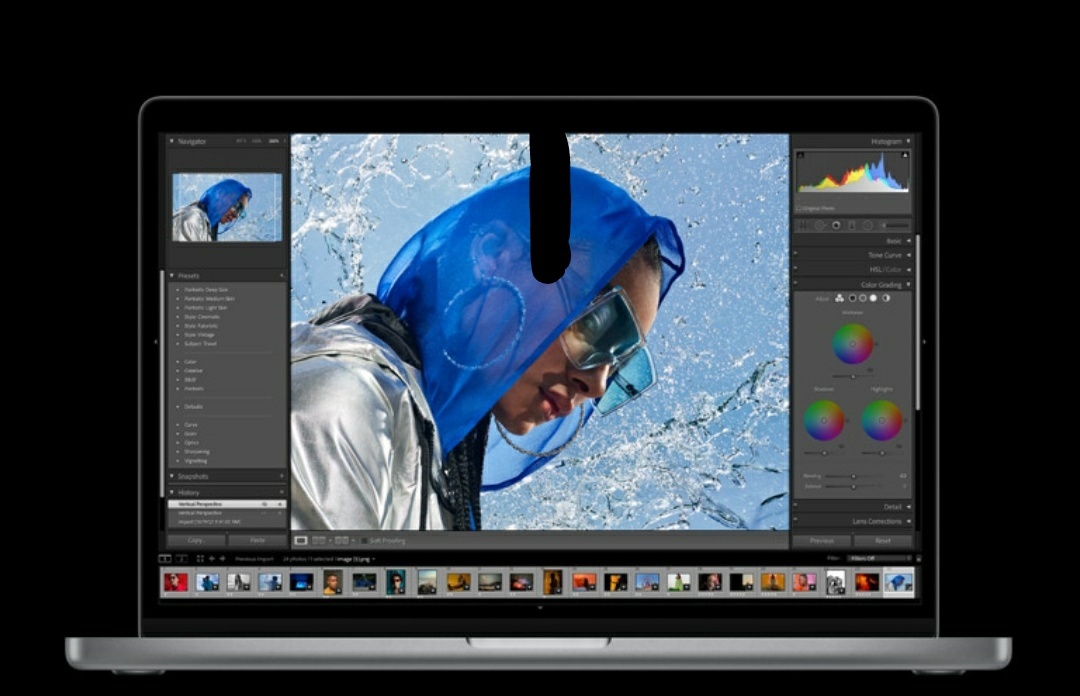Click the add preset plus icon
This screenshot has height=696, width=1080.
(281, 275)
